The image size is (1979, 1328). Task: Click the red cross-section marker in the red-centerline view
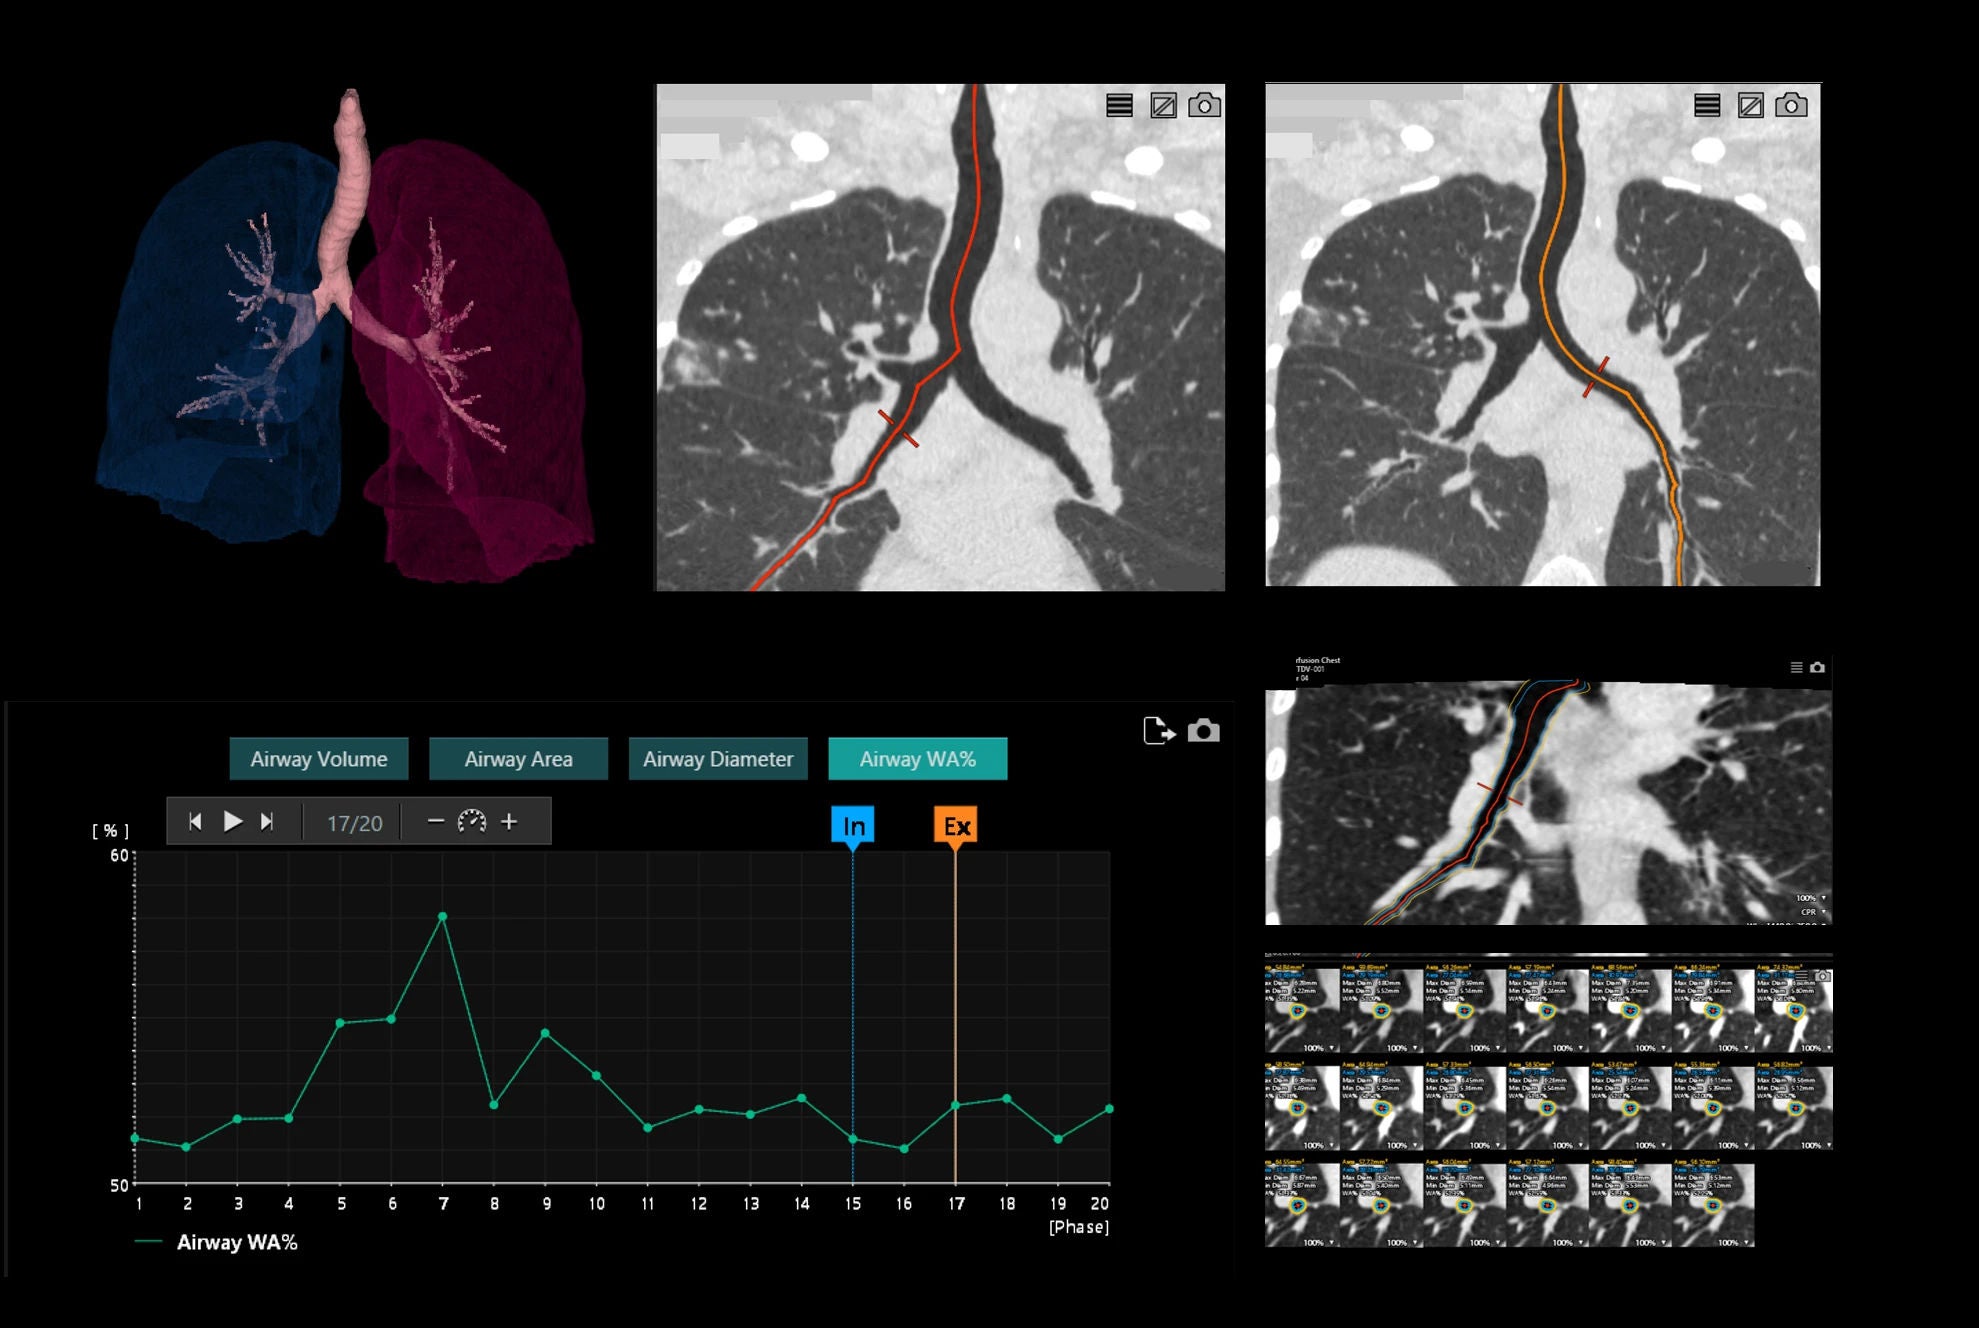click(898, 428)
